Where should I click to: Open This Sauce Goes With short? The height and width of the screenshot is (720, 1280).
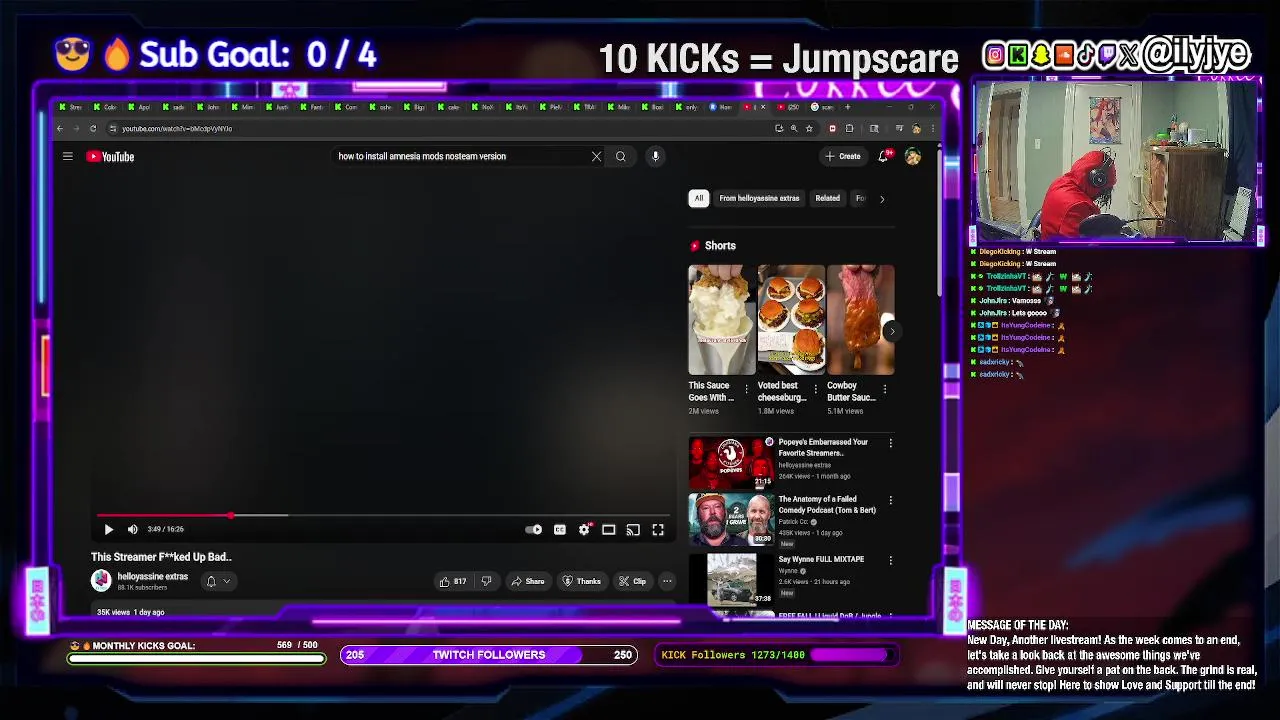click(x=721, y=320)
